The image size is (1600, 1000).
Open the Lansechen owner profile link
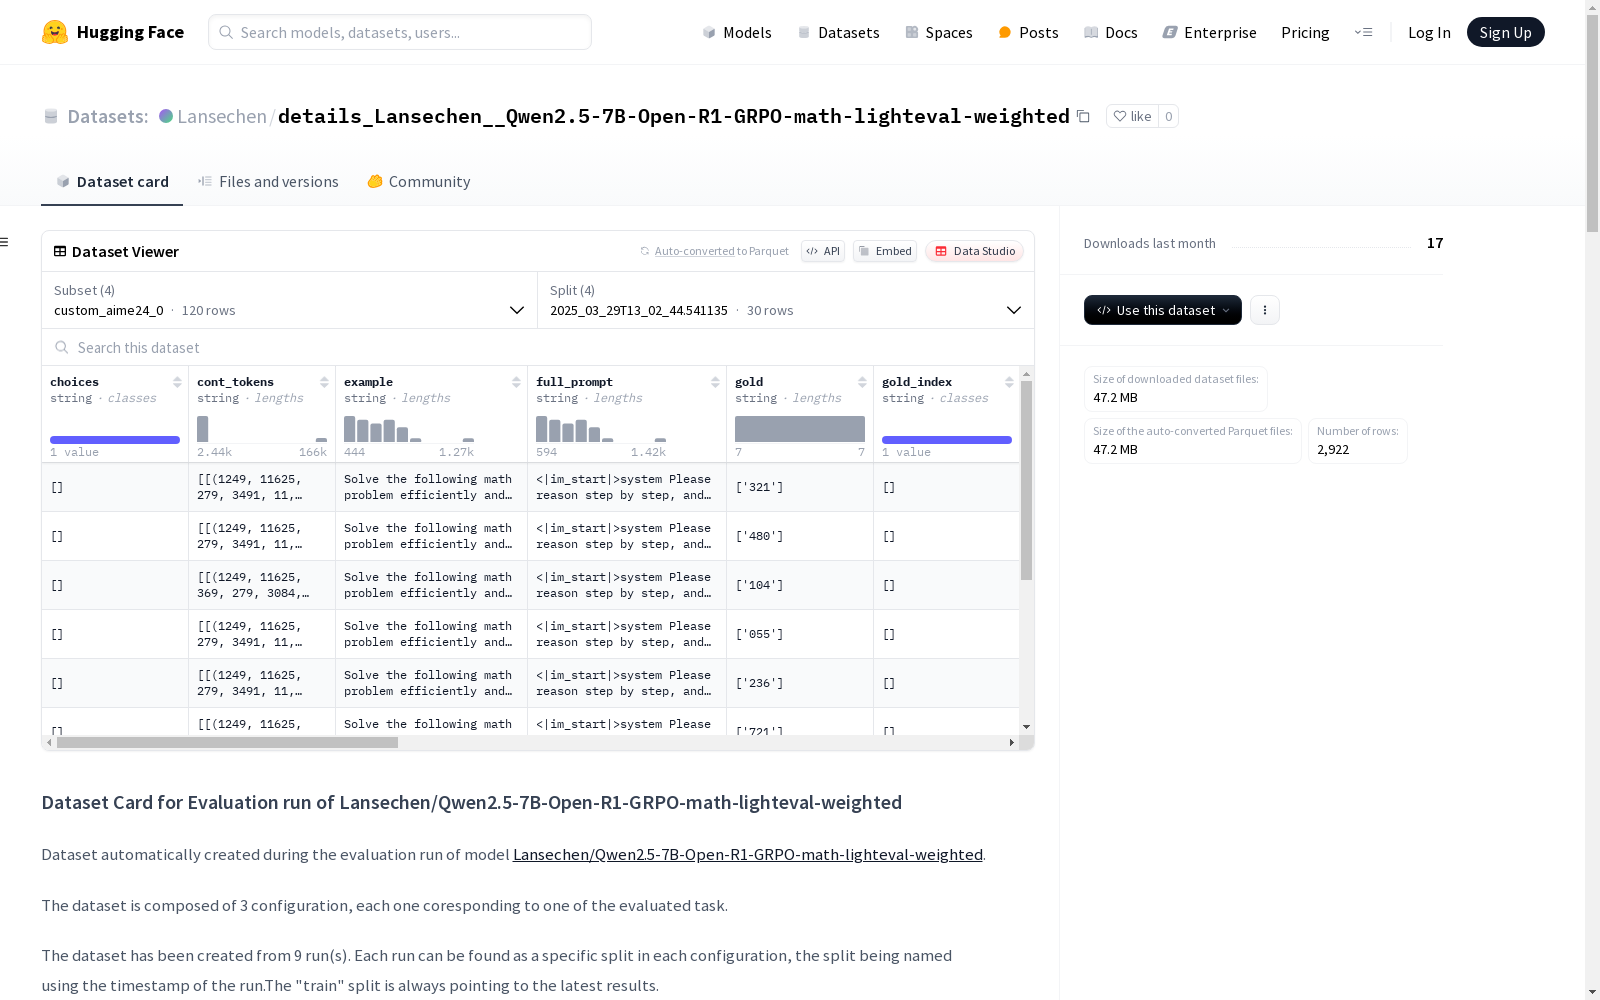pyautogui.click(x=222, y=116)
